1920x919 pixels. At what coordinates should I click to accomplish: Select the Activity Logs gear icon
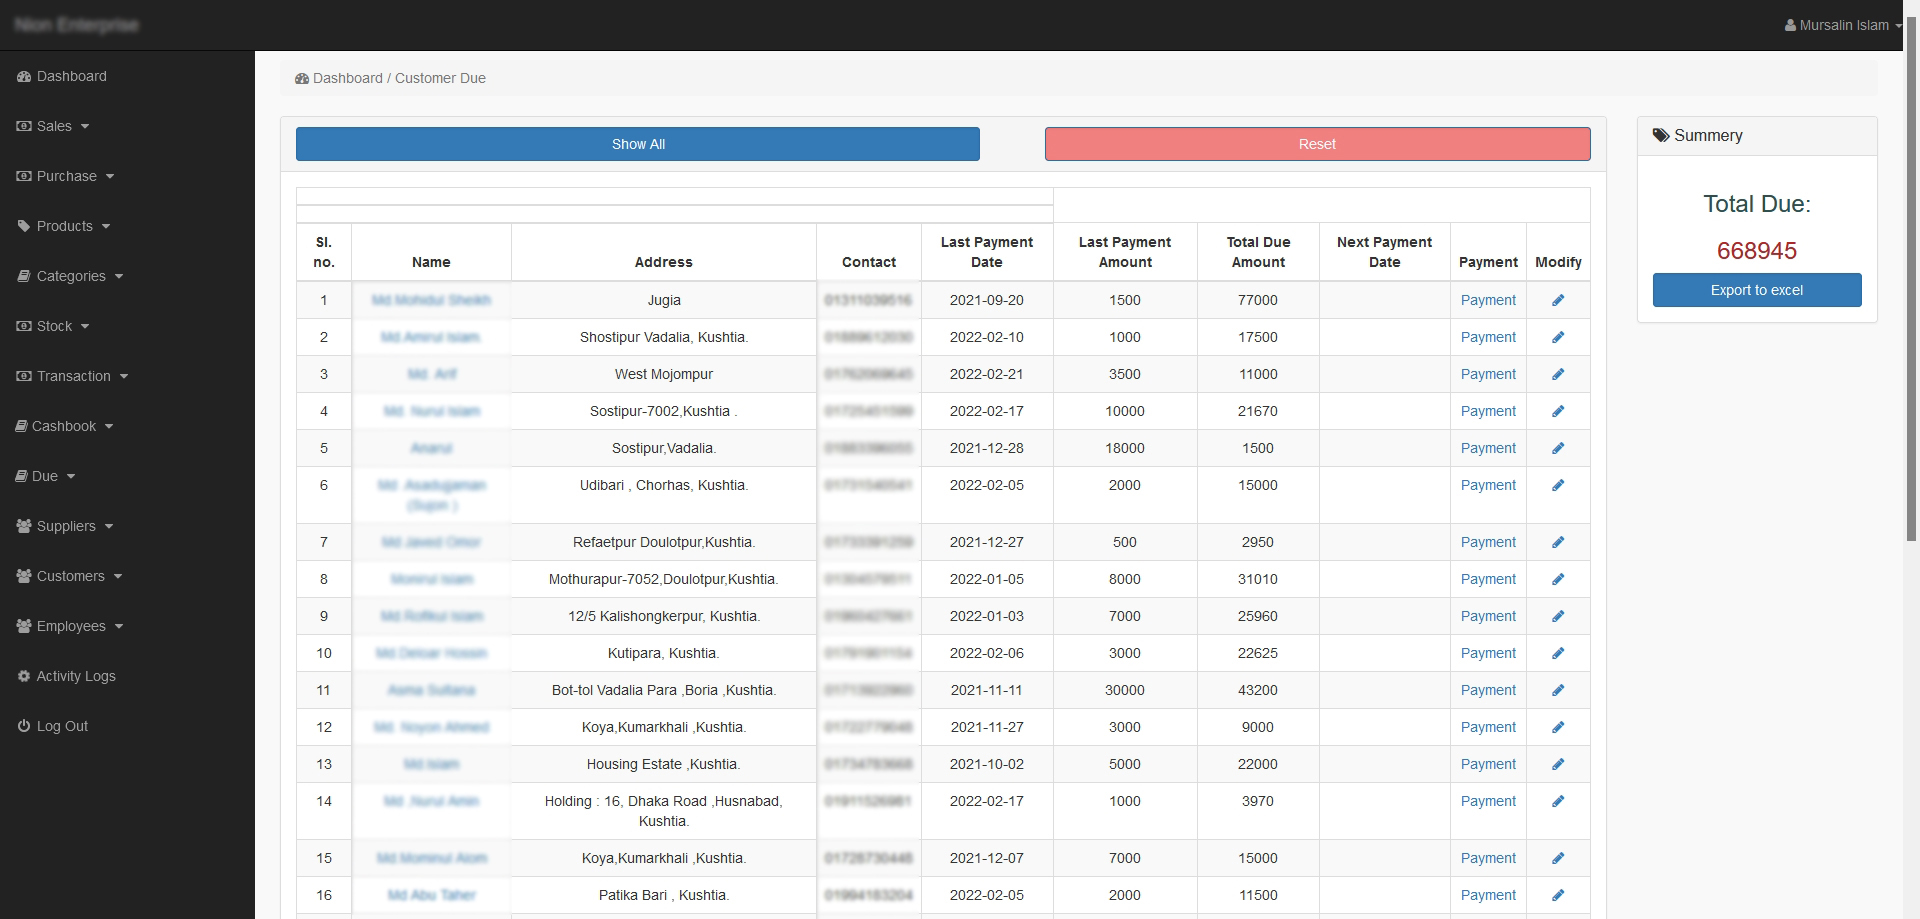click(22, 676)
